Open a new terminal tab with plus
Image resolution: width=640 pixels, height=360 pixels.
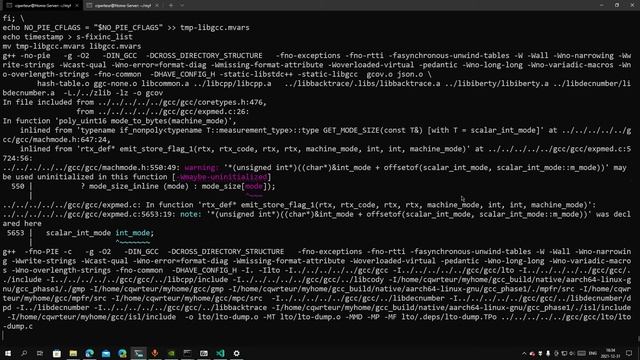[171, 6]
